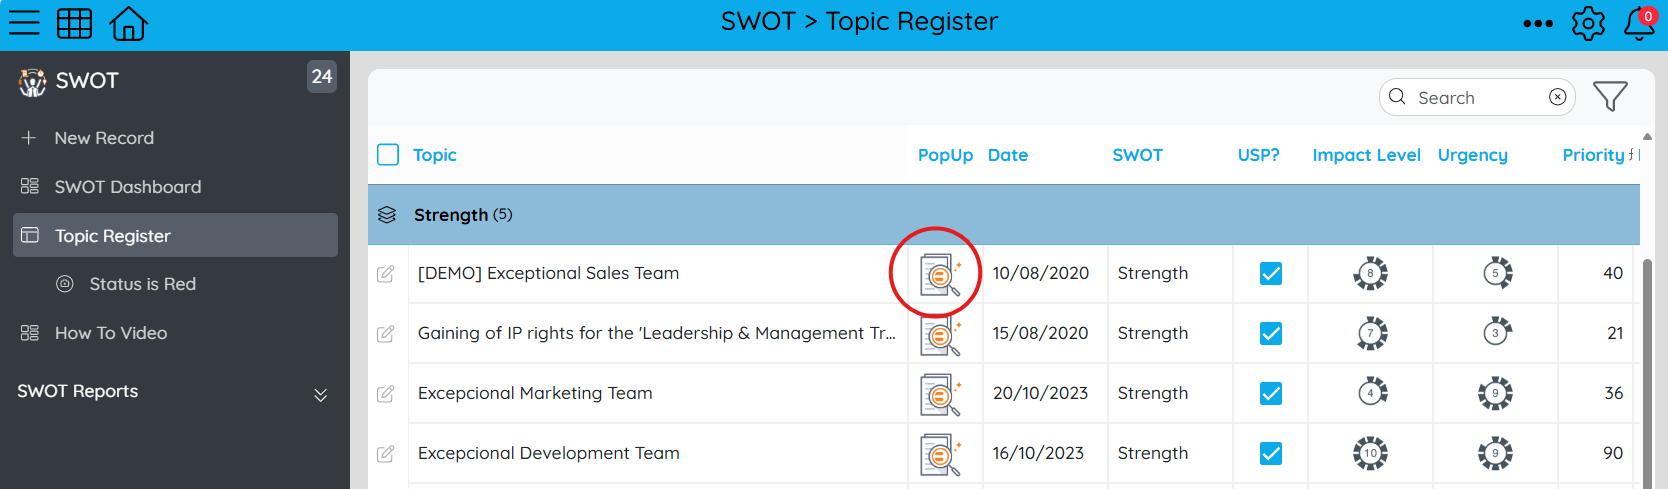Open popup for Exceptional Sales Team
Image resolution: width=1668 pixels, height=489 pixels.
(940, 275)
